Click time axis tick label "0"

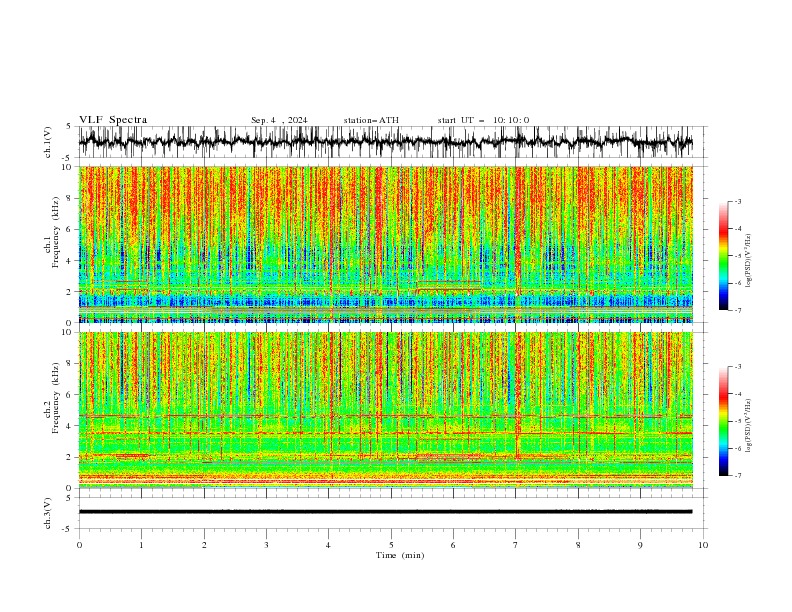pos(79,545)
